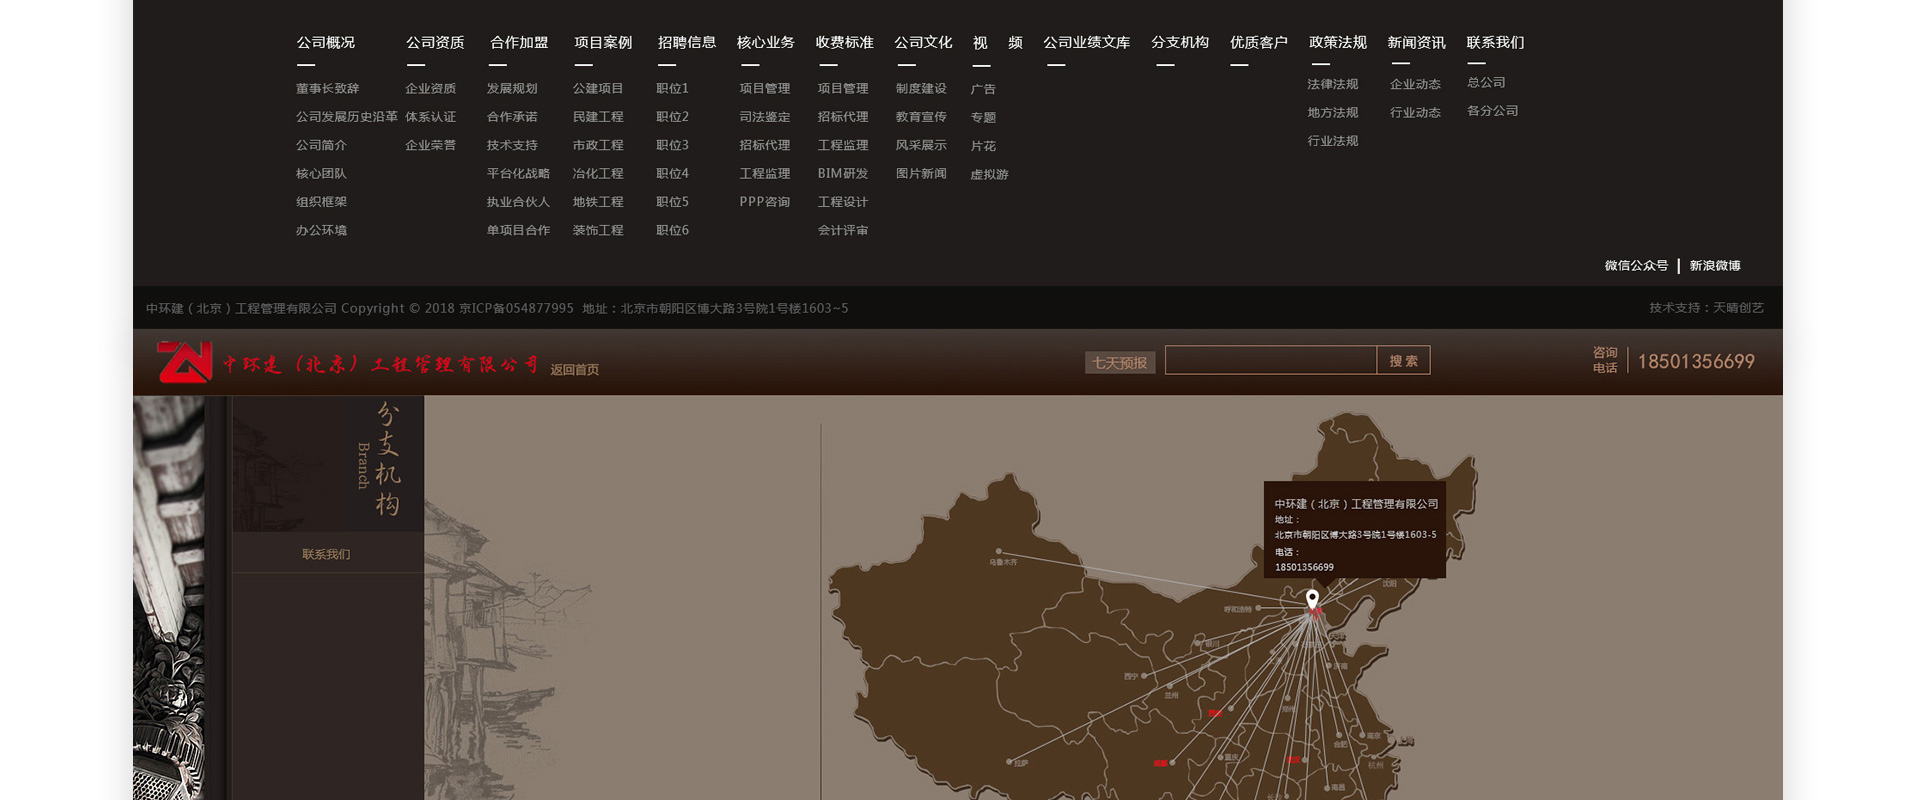Click the 搜索 search button
Image resolution: width=1920 pixels, height=800 pixels.
click(1403, 361)
